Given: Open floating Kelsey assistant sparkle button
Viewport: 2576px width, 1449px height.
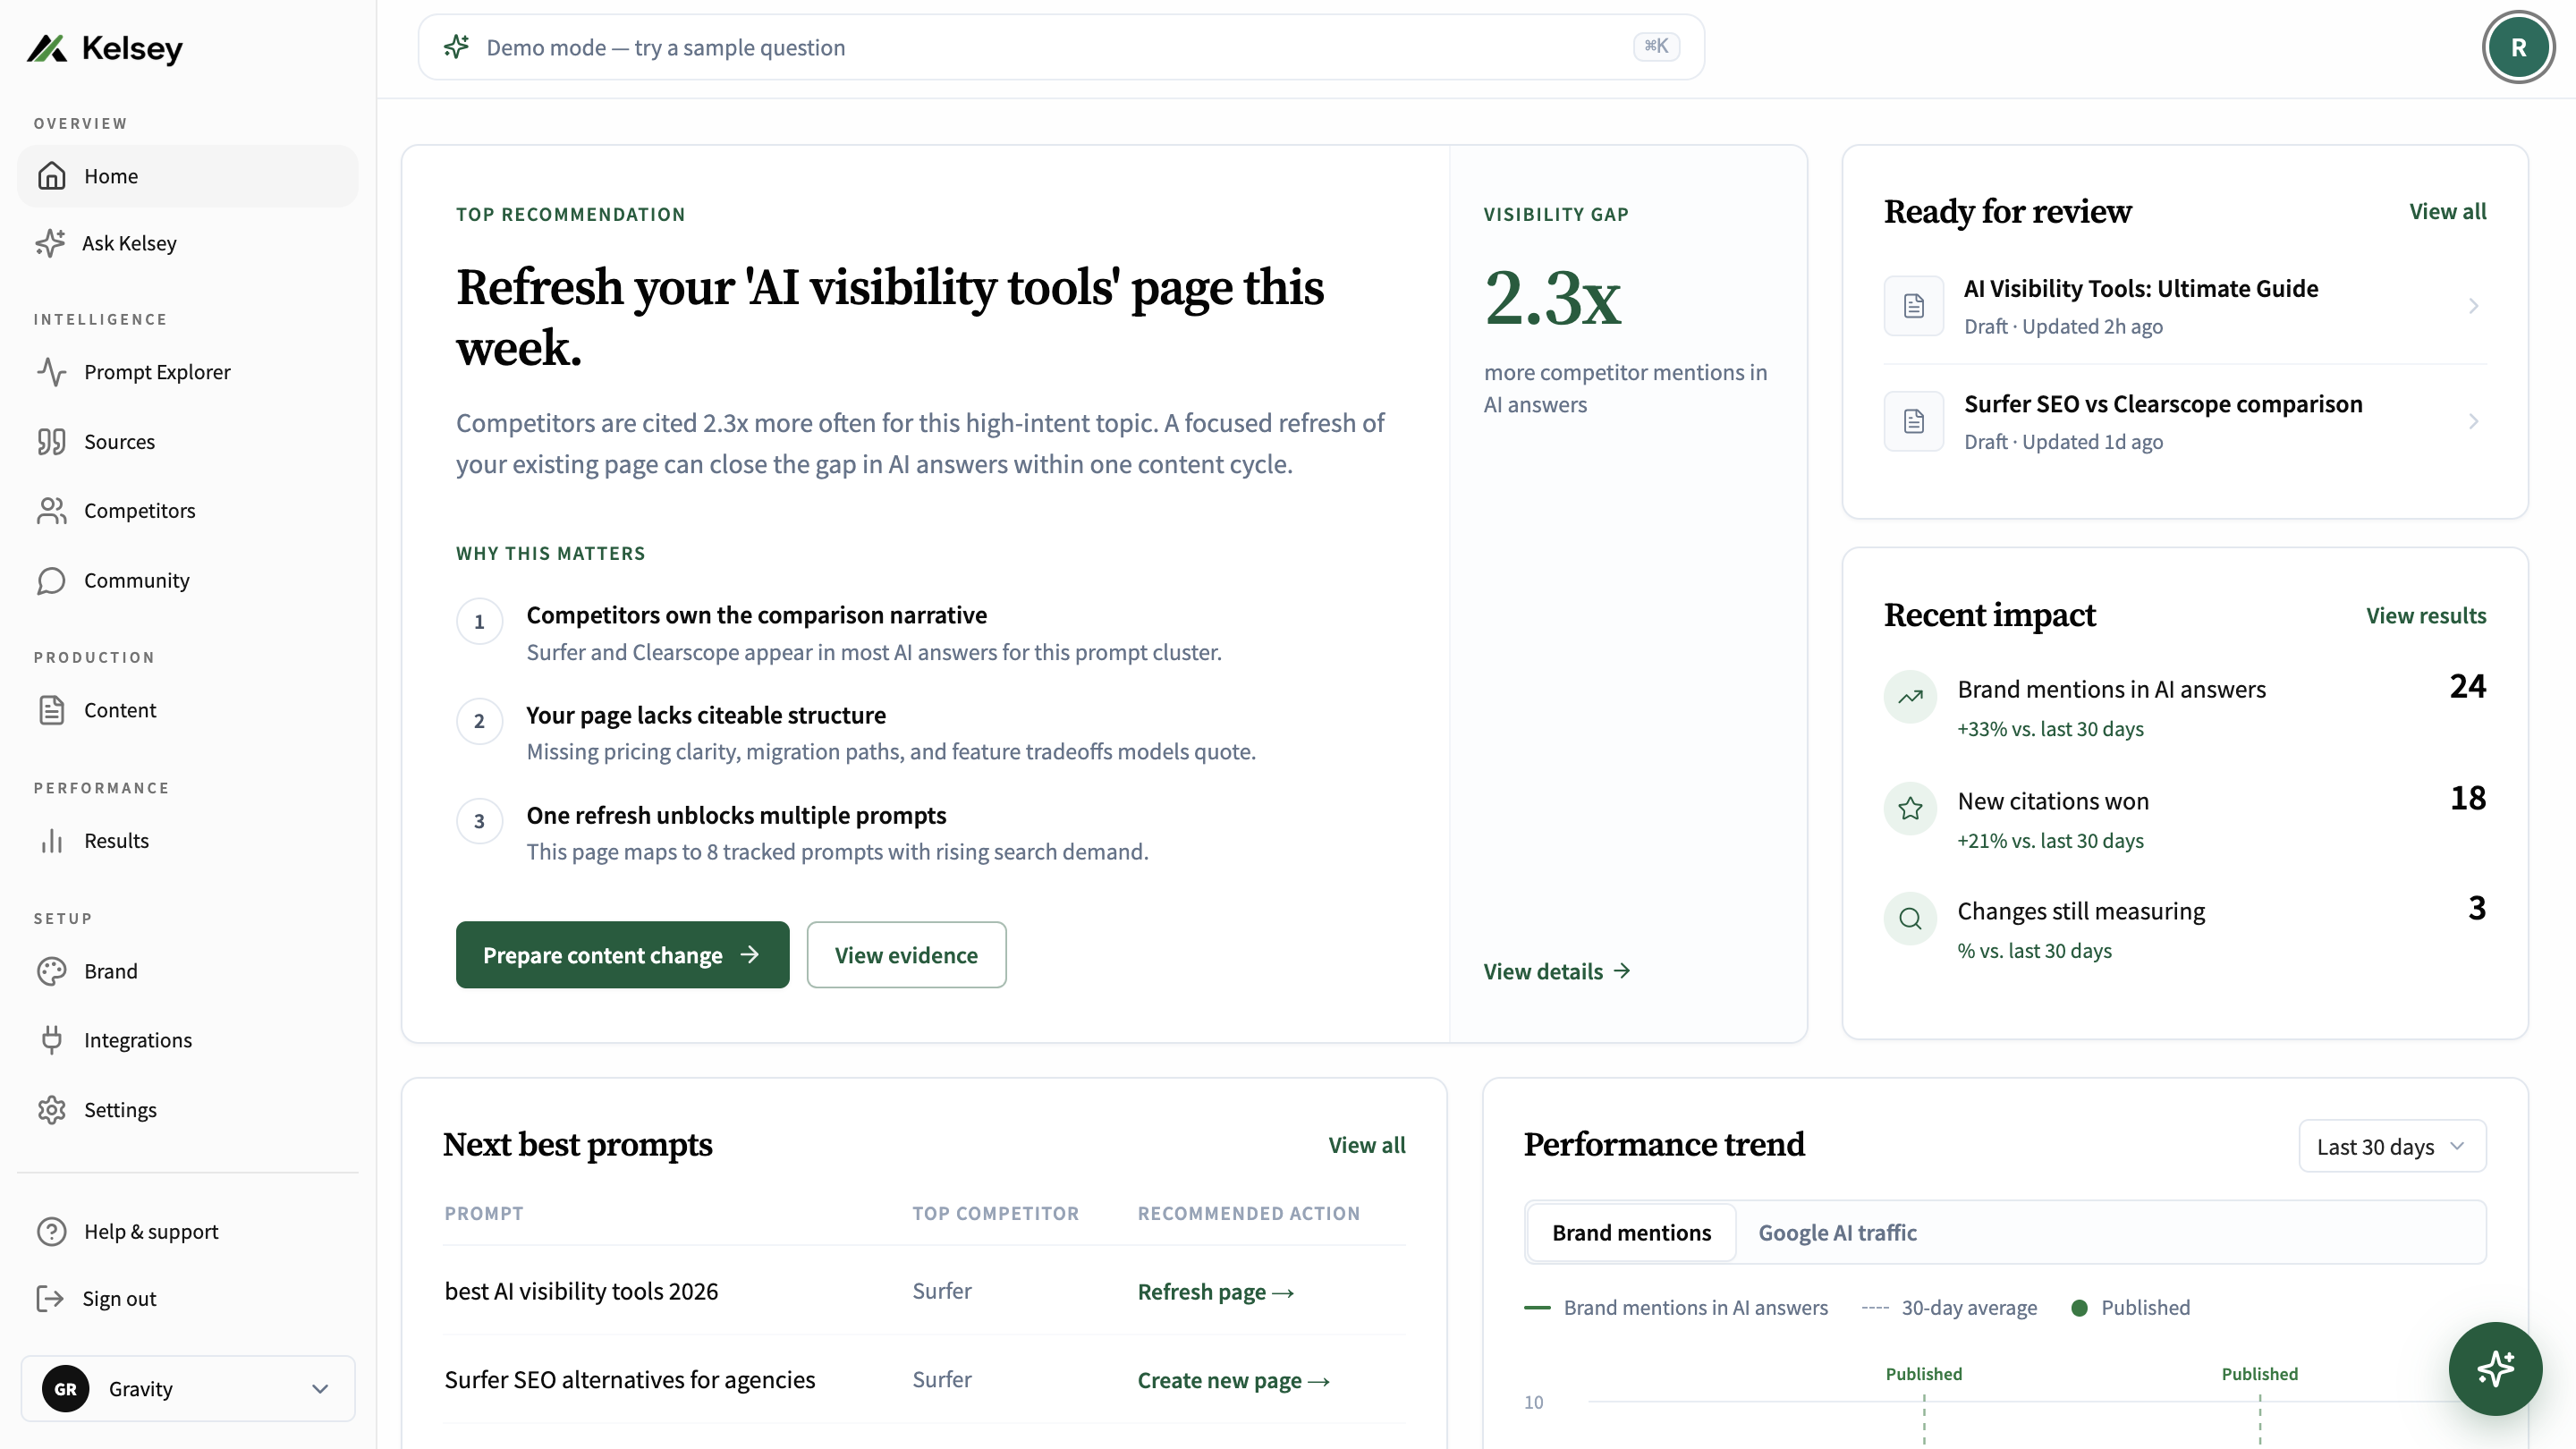Looking at the screenshot, I should click(2495, 1368).
